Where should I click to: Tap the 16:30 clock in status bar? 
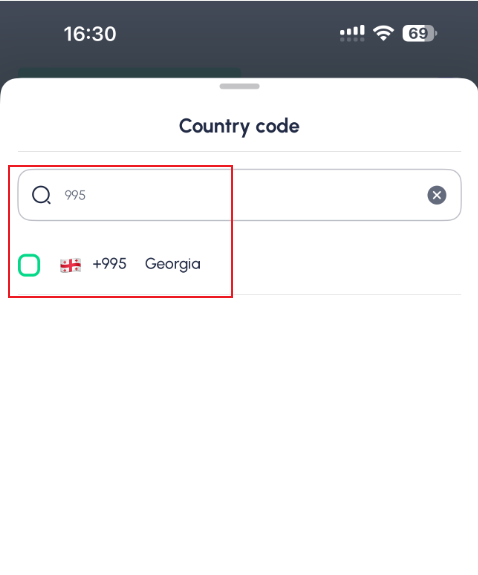(x=90, y=34)
